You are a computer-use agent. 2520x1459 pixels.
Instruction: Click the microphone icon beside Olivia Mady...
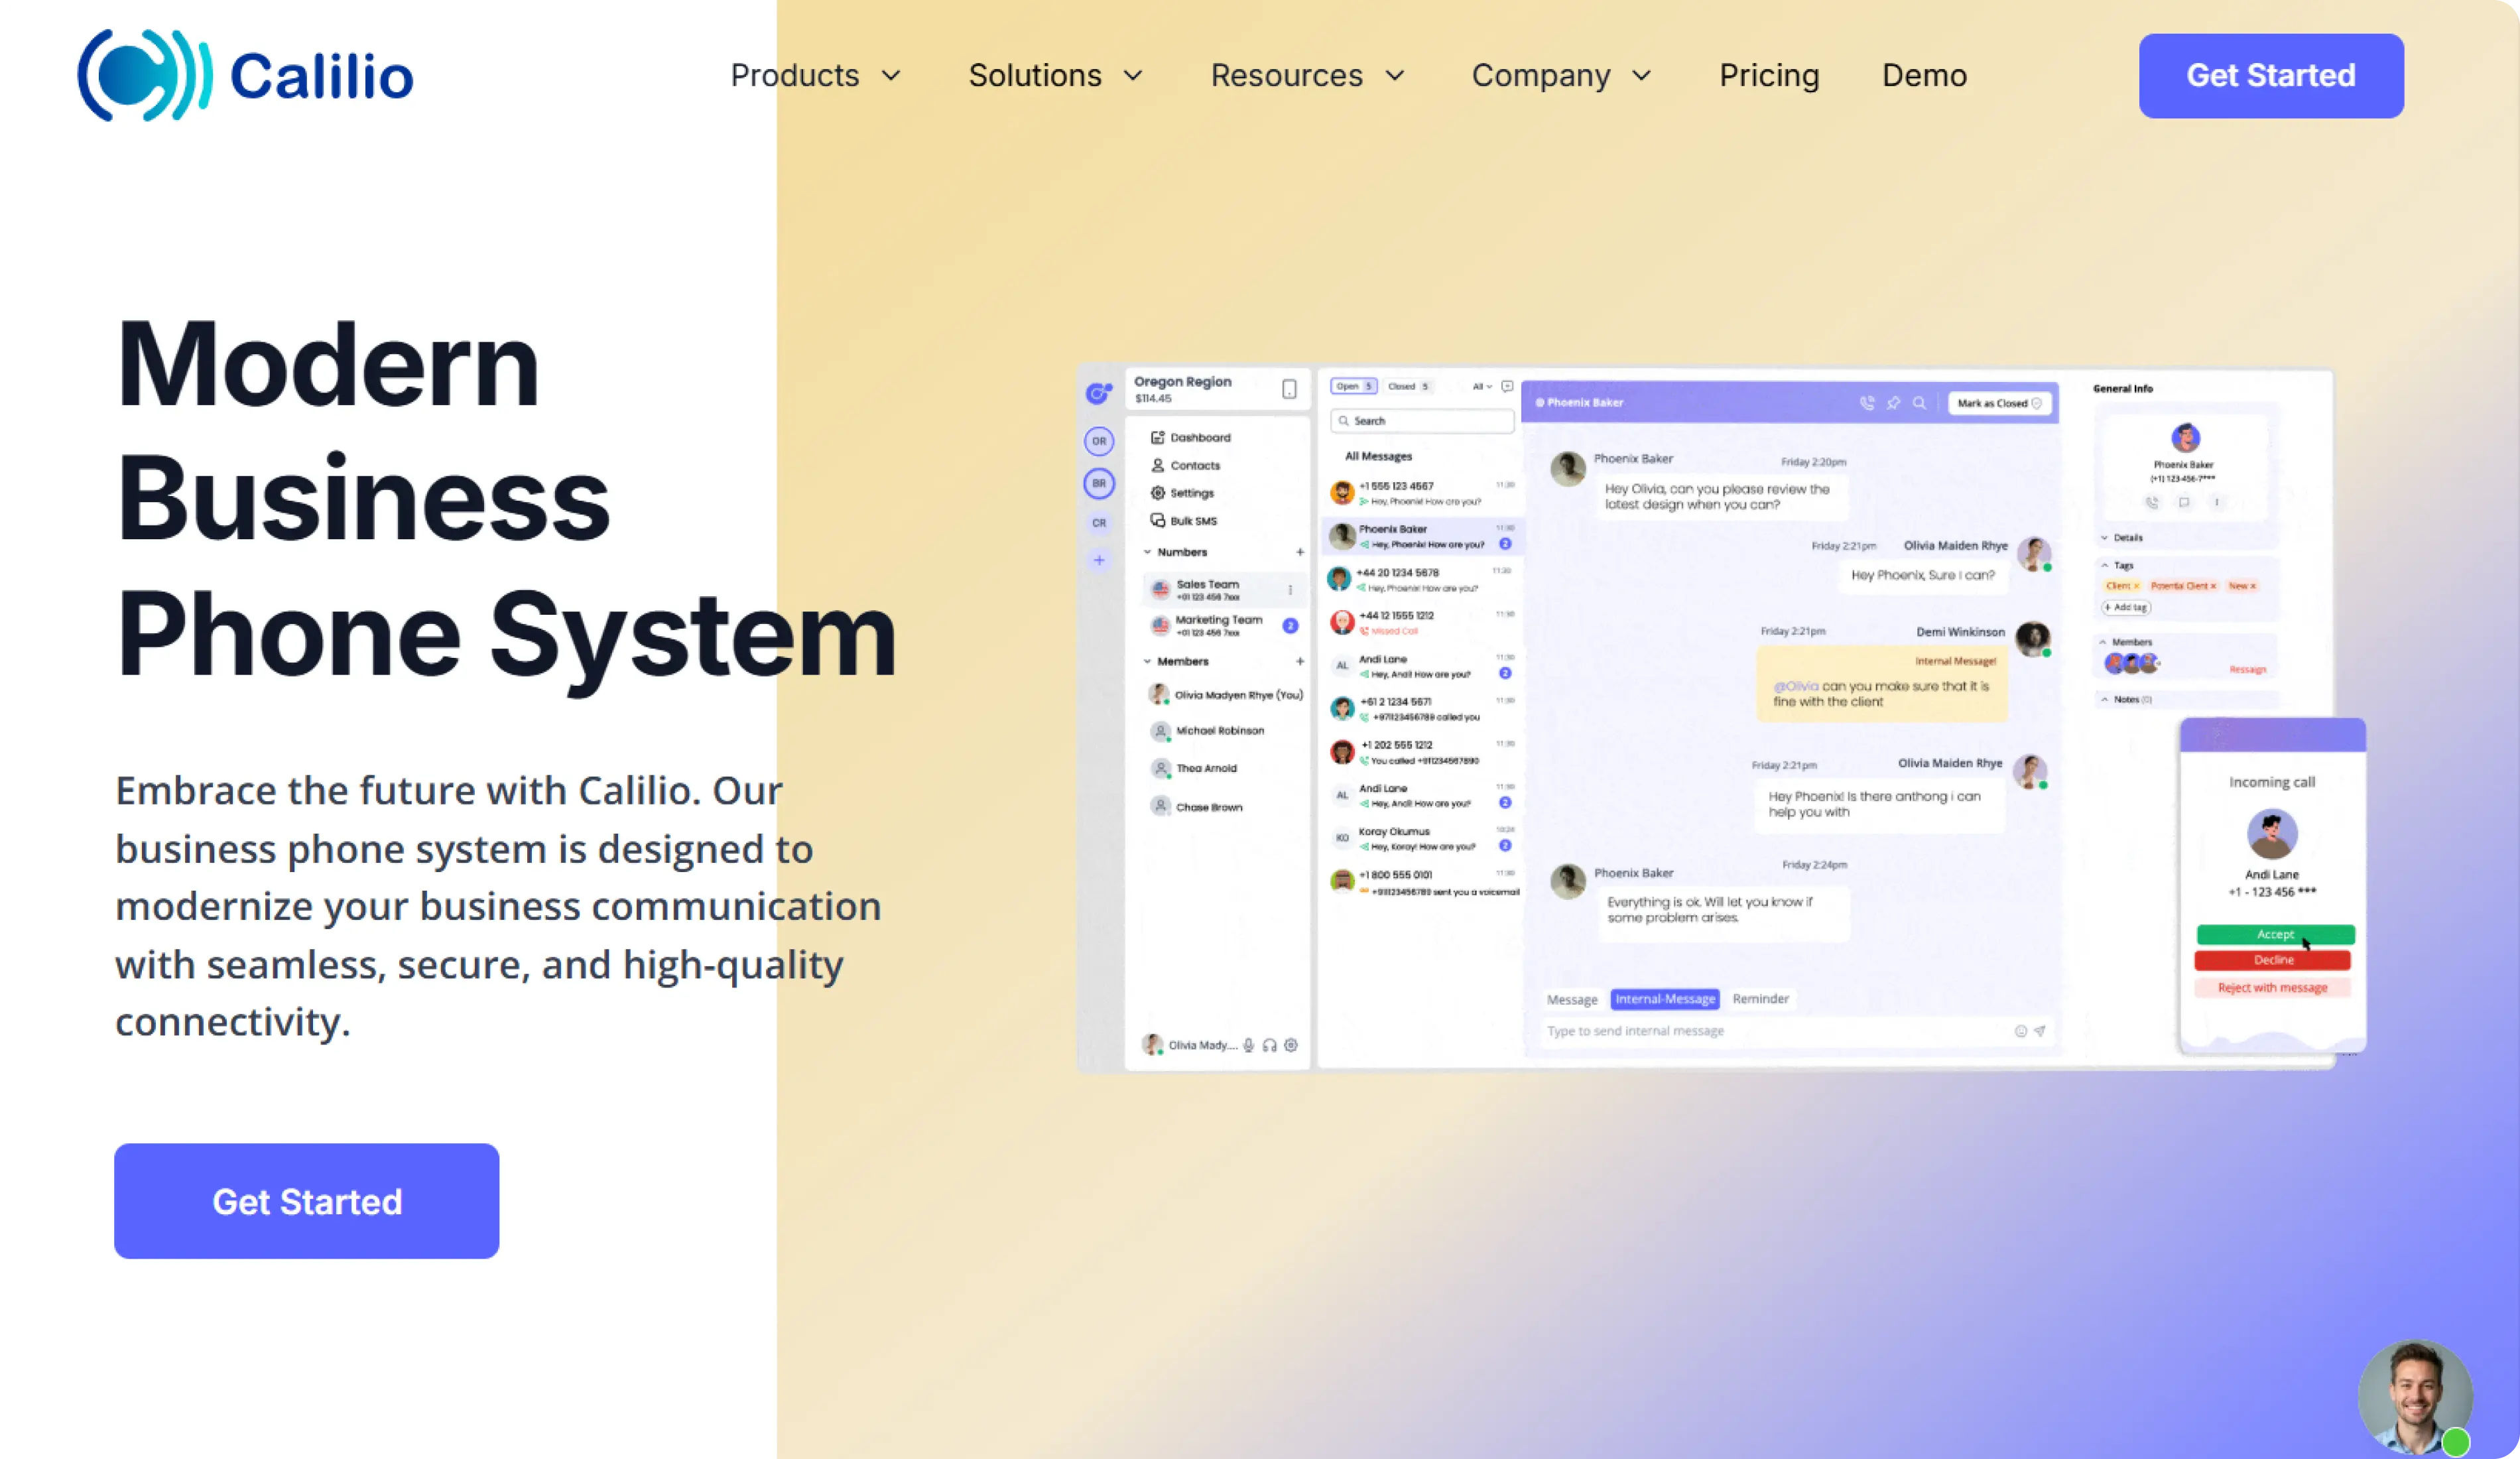[x=1248, y=1045]
